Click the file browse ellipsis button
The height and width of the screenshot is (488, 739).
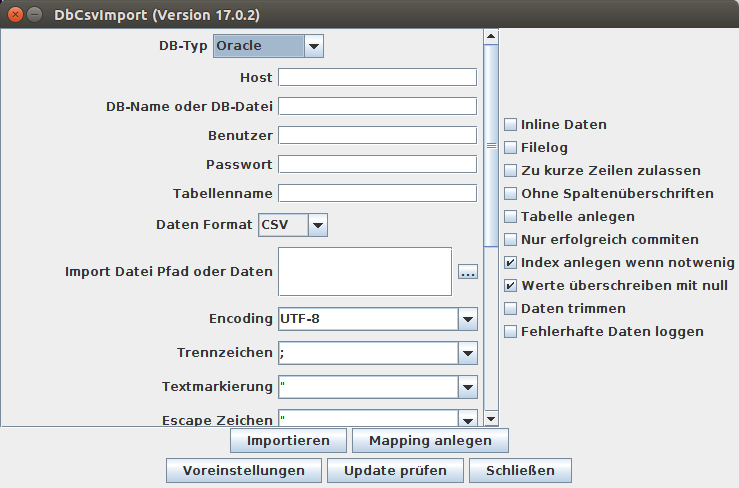pyautogui.click(x=468, y=272)
